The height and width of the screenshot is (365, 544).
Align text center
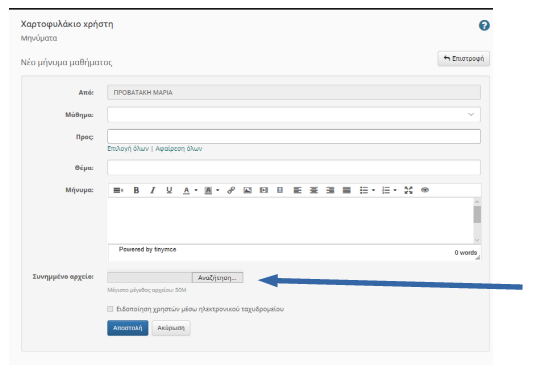[x=314, y=190]
